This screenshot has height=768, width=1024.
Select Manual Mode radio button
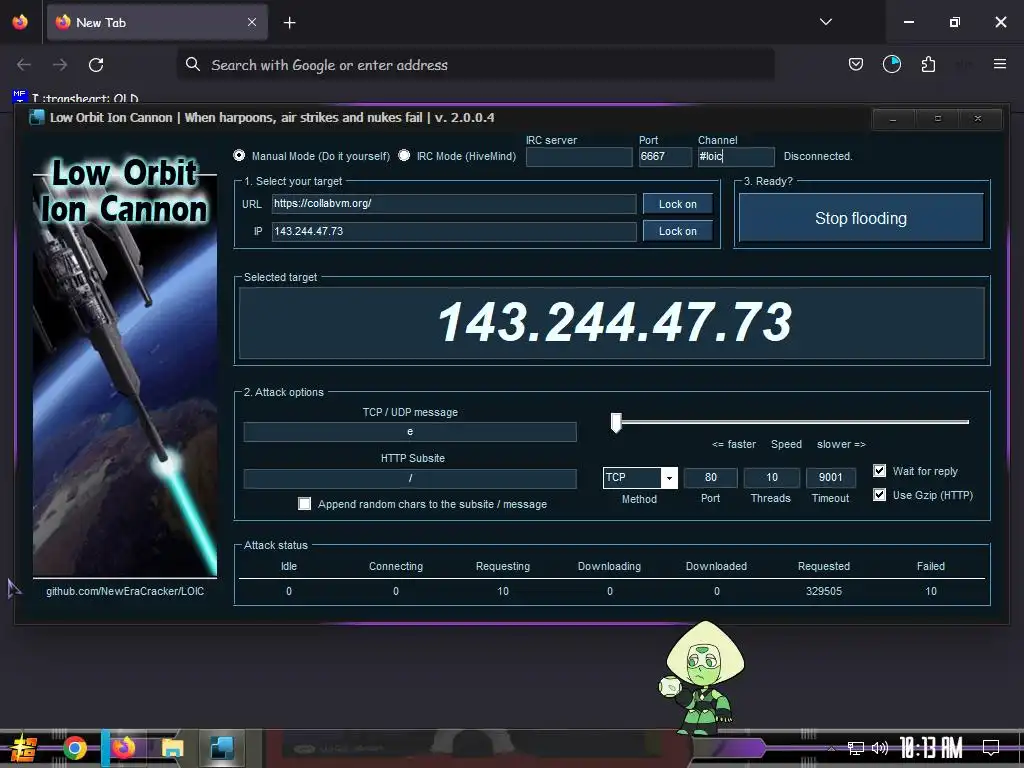click(239, 155)
